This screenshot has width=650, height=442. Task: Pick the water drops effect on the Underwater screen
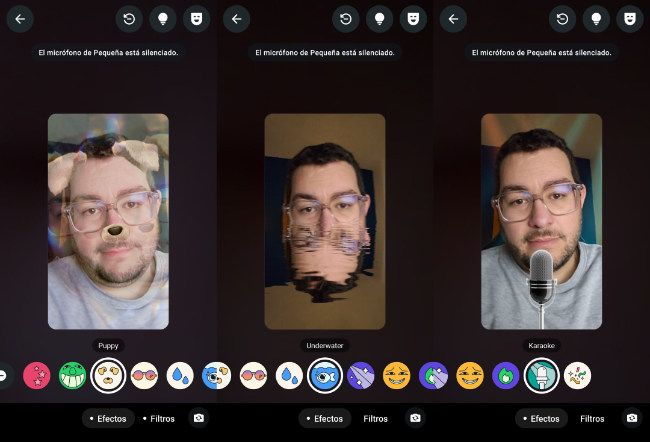(x=289, y=376)
